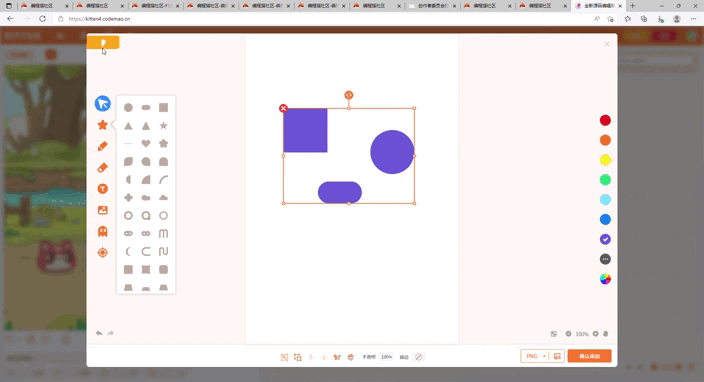Pick the quarter-circle wedge shape
704x382 pixels.
[146, 180]
